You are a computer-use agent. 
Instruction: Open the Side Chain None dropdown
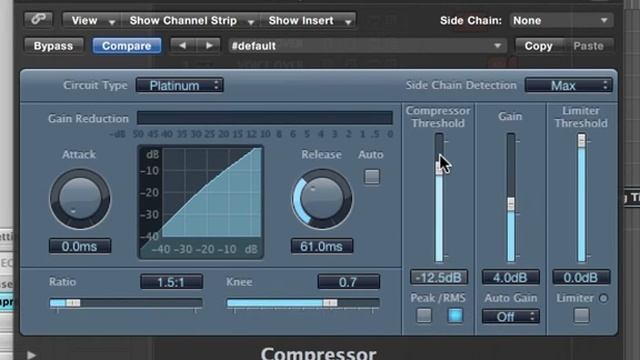click(x=561, y=20)
